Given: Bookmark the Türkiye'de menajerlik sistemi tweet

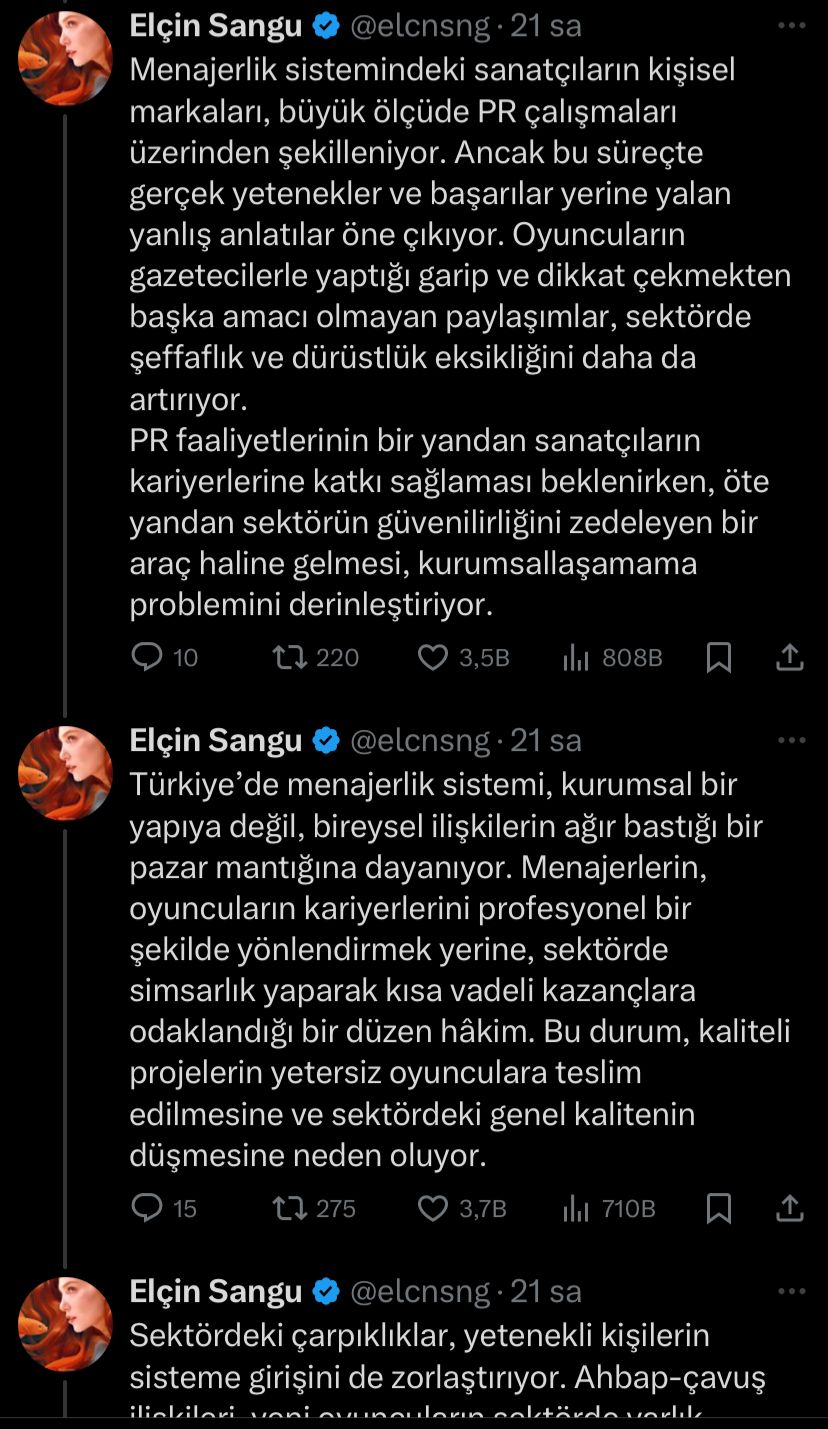Looking at the screenshot, I should [718, 1209].
